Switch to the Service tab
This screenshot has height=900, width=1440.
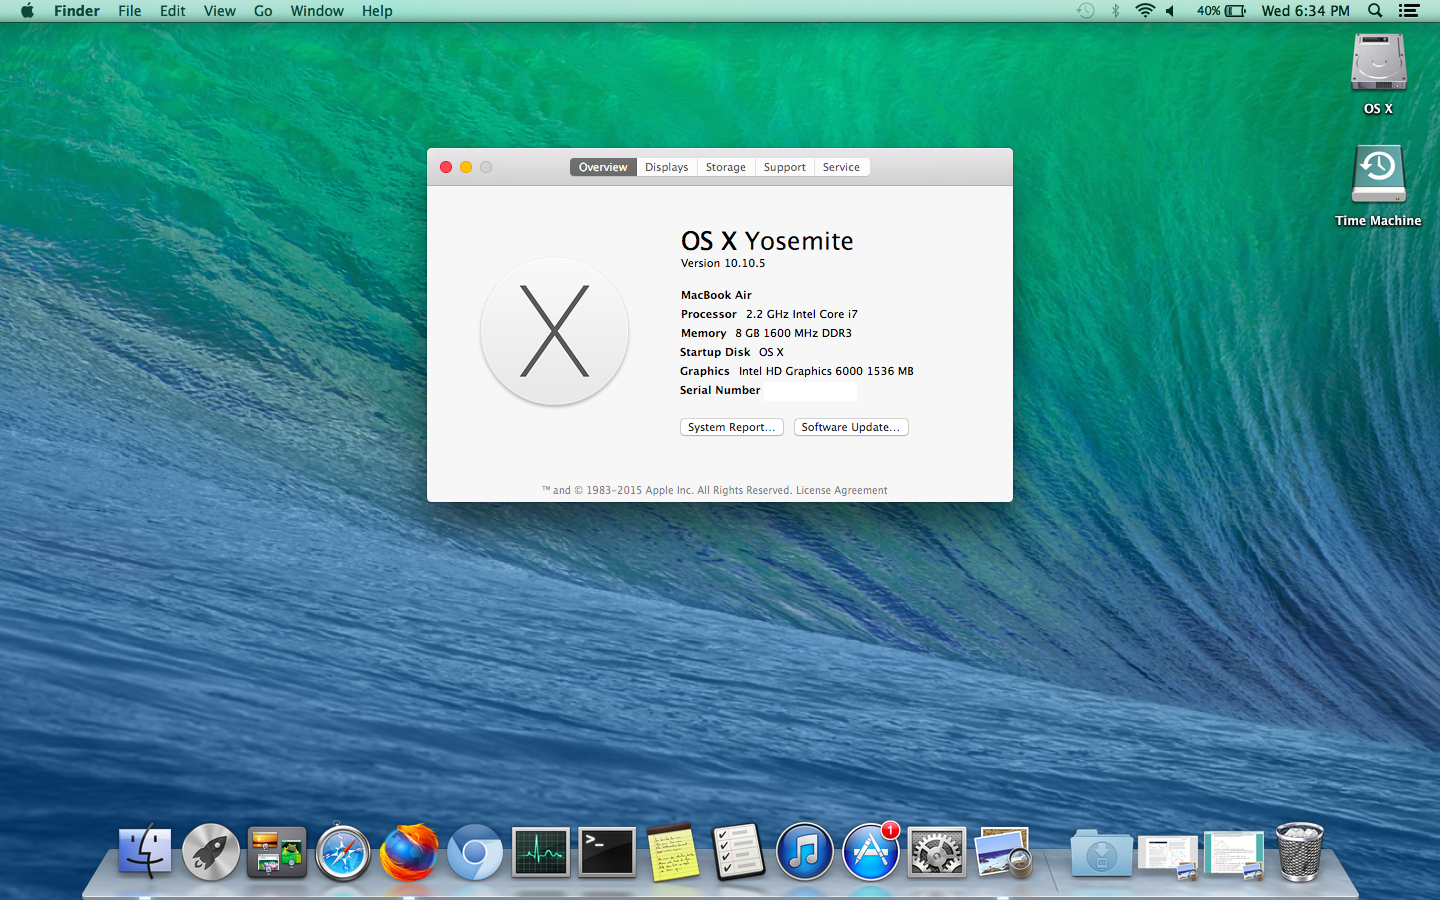[842, 167]
